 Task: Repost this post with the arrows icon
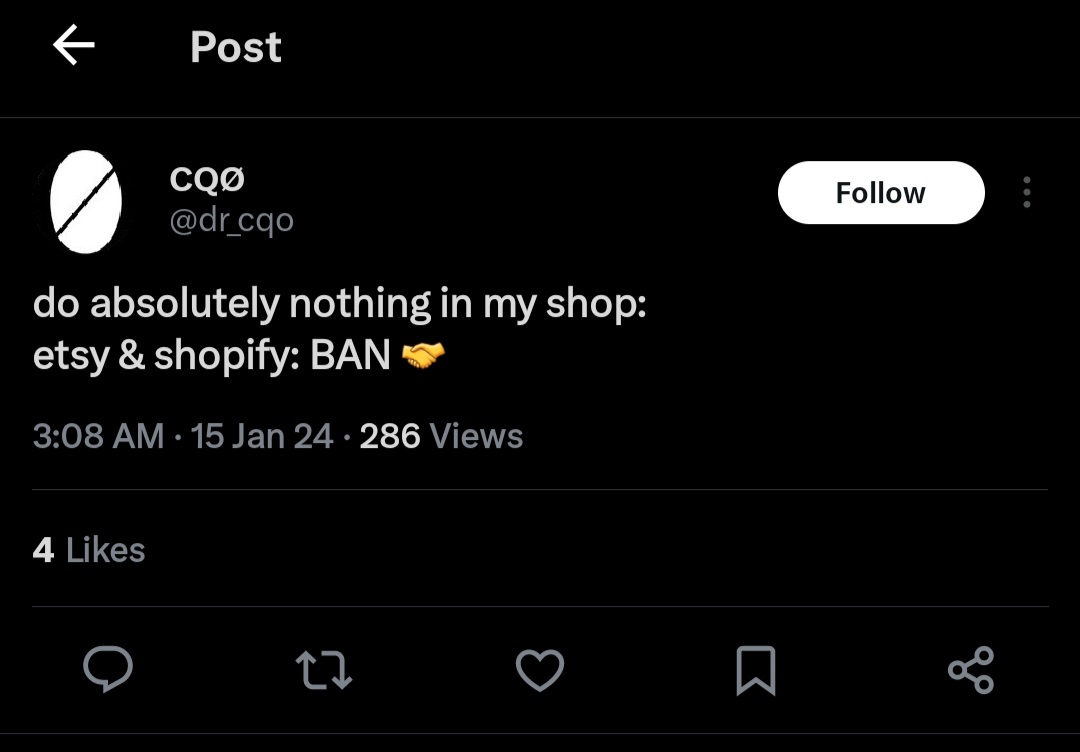coord(323,670)
